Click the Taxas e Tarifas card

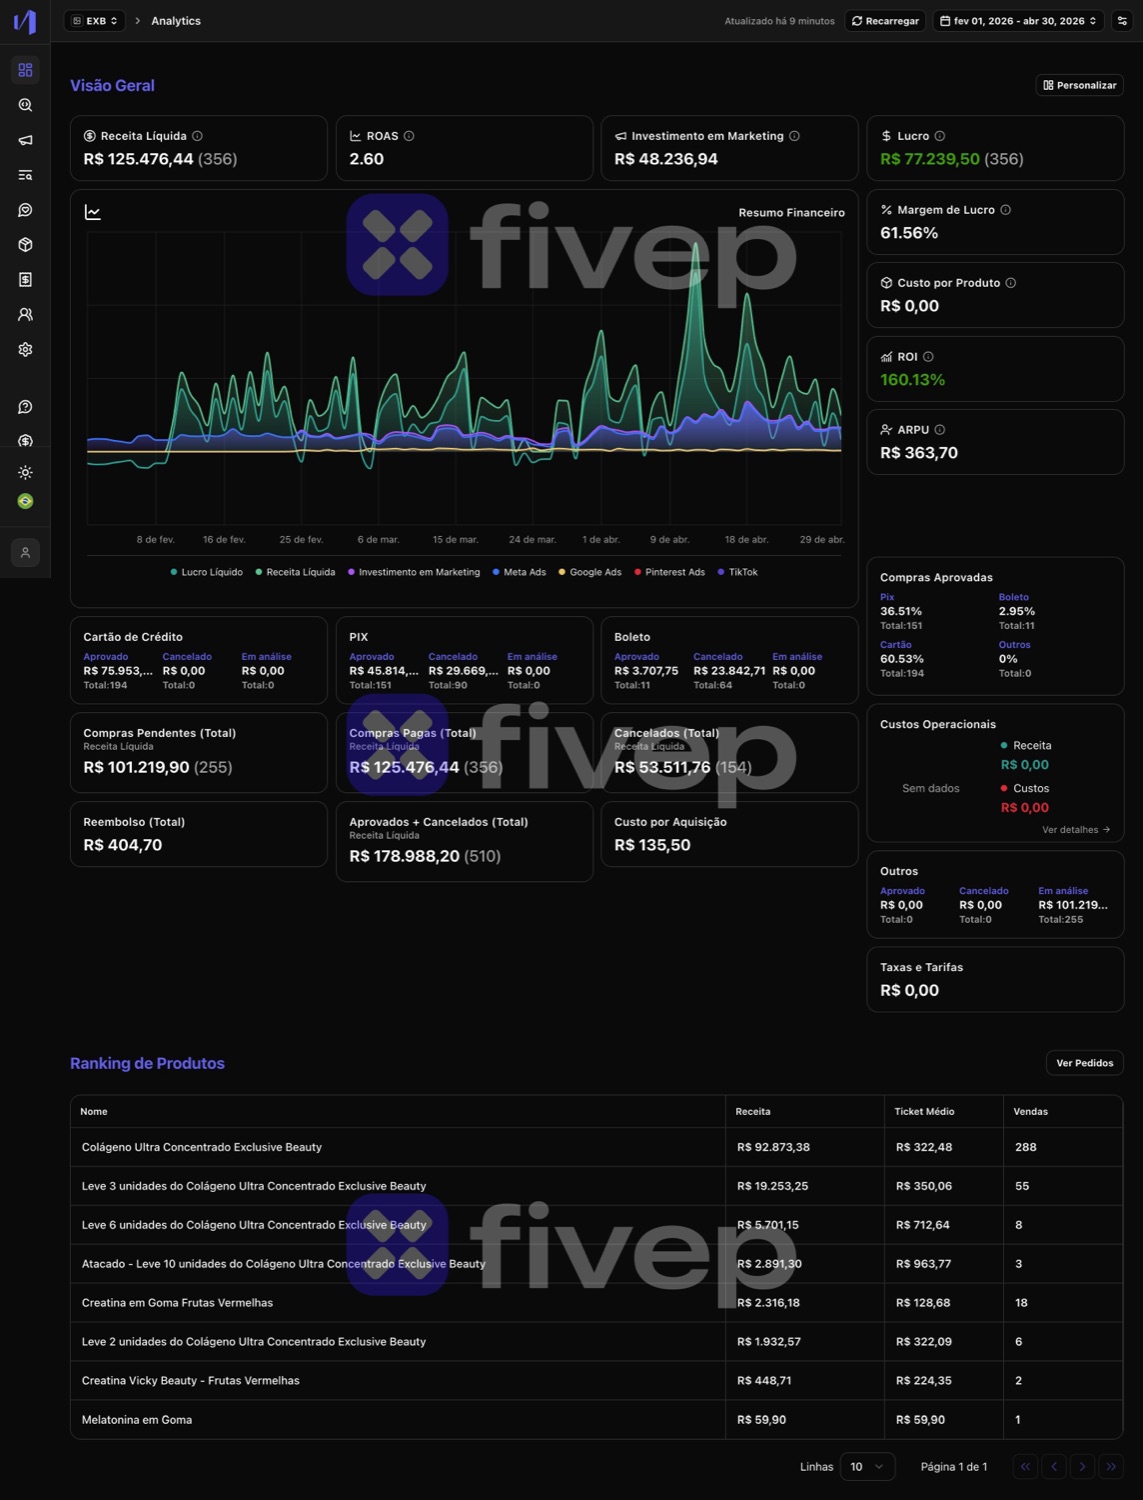995,980
